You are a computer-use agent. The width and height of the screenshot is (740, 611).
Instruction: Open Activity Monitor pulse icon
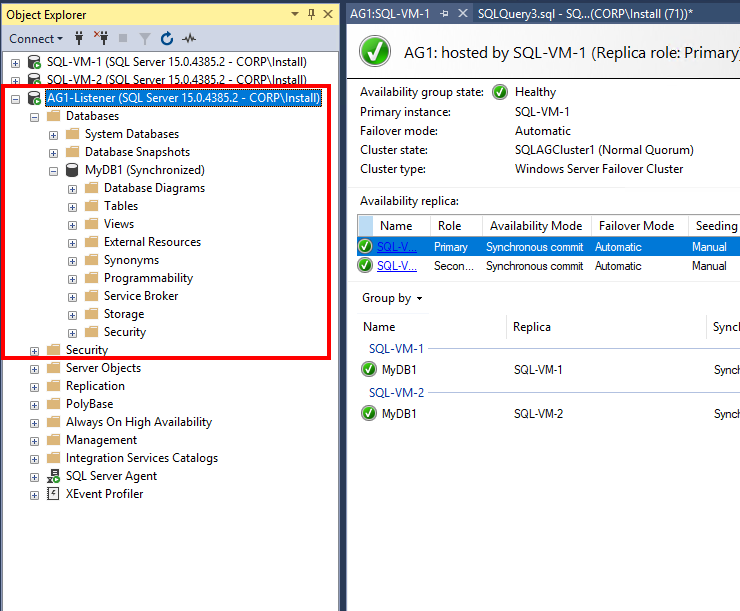pos(189,38)
